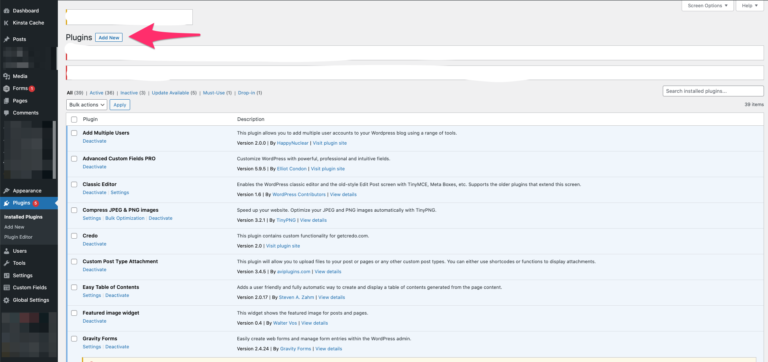Screen dimensions: 768x362
Task: Open the Global Settings gear icon
Action: point(6,300)
